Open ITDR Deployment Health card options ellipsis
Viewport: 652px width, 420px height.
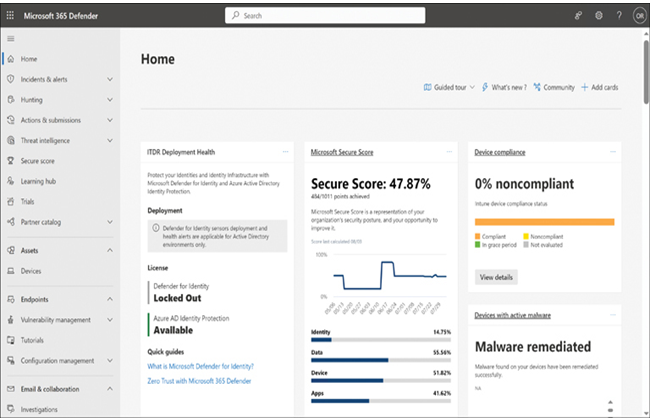pos(285,152)
